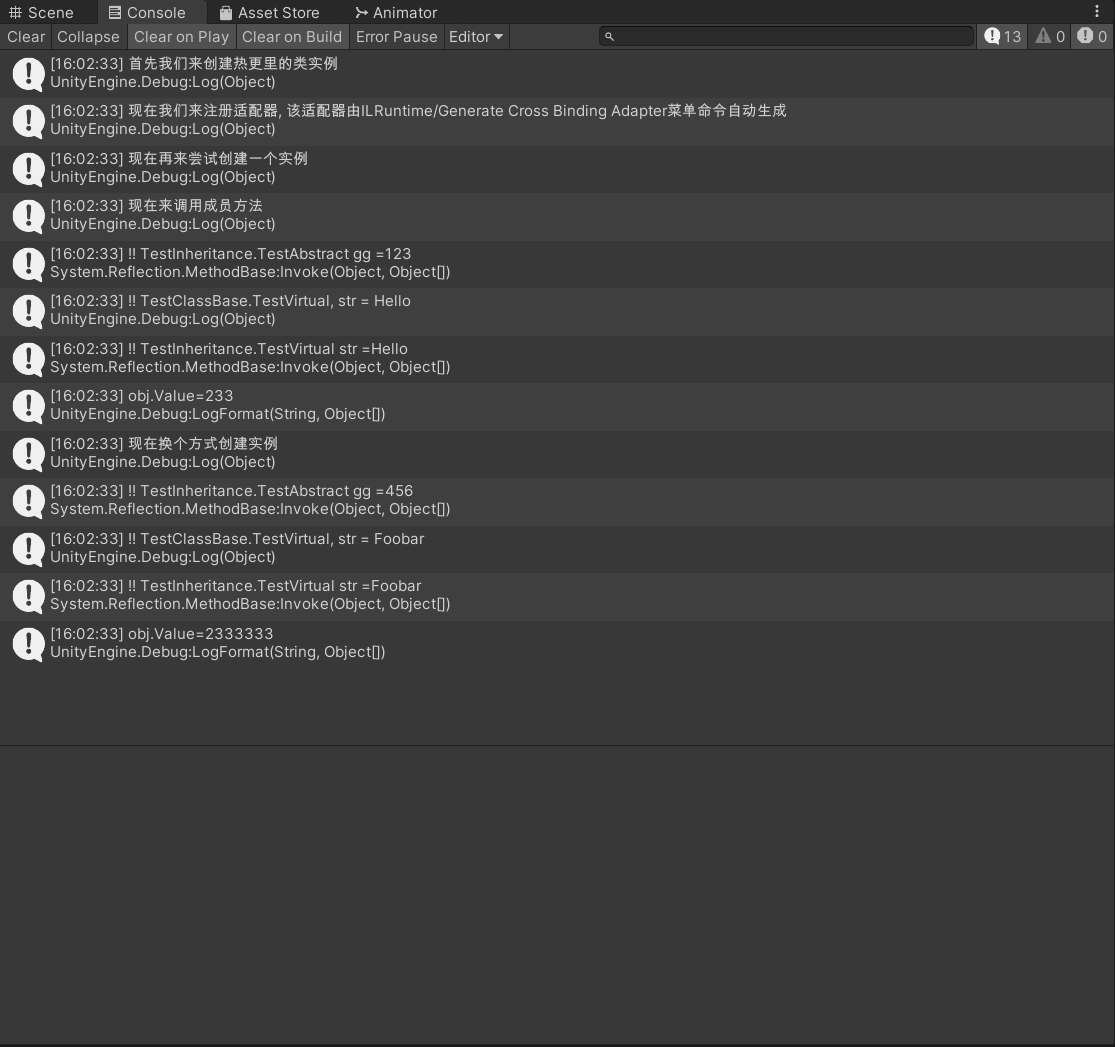This screenshot has width=1115, height=1047.
Task: Open the Editor dropdown
Action: tap(476, 37)
